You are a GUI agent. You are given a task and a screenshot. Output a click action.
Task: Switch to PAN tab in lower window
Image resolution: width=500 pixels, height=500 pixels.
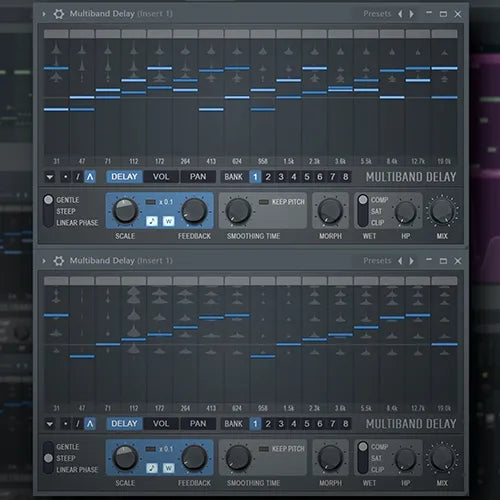(x=198, y=424)
